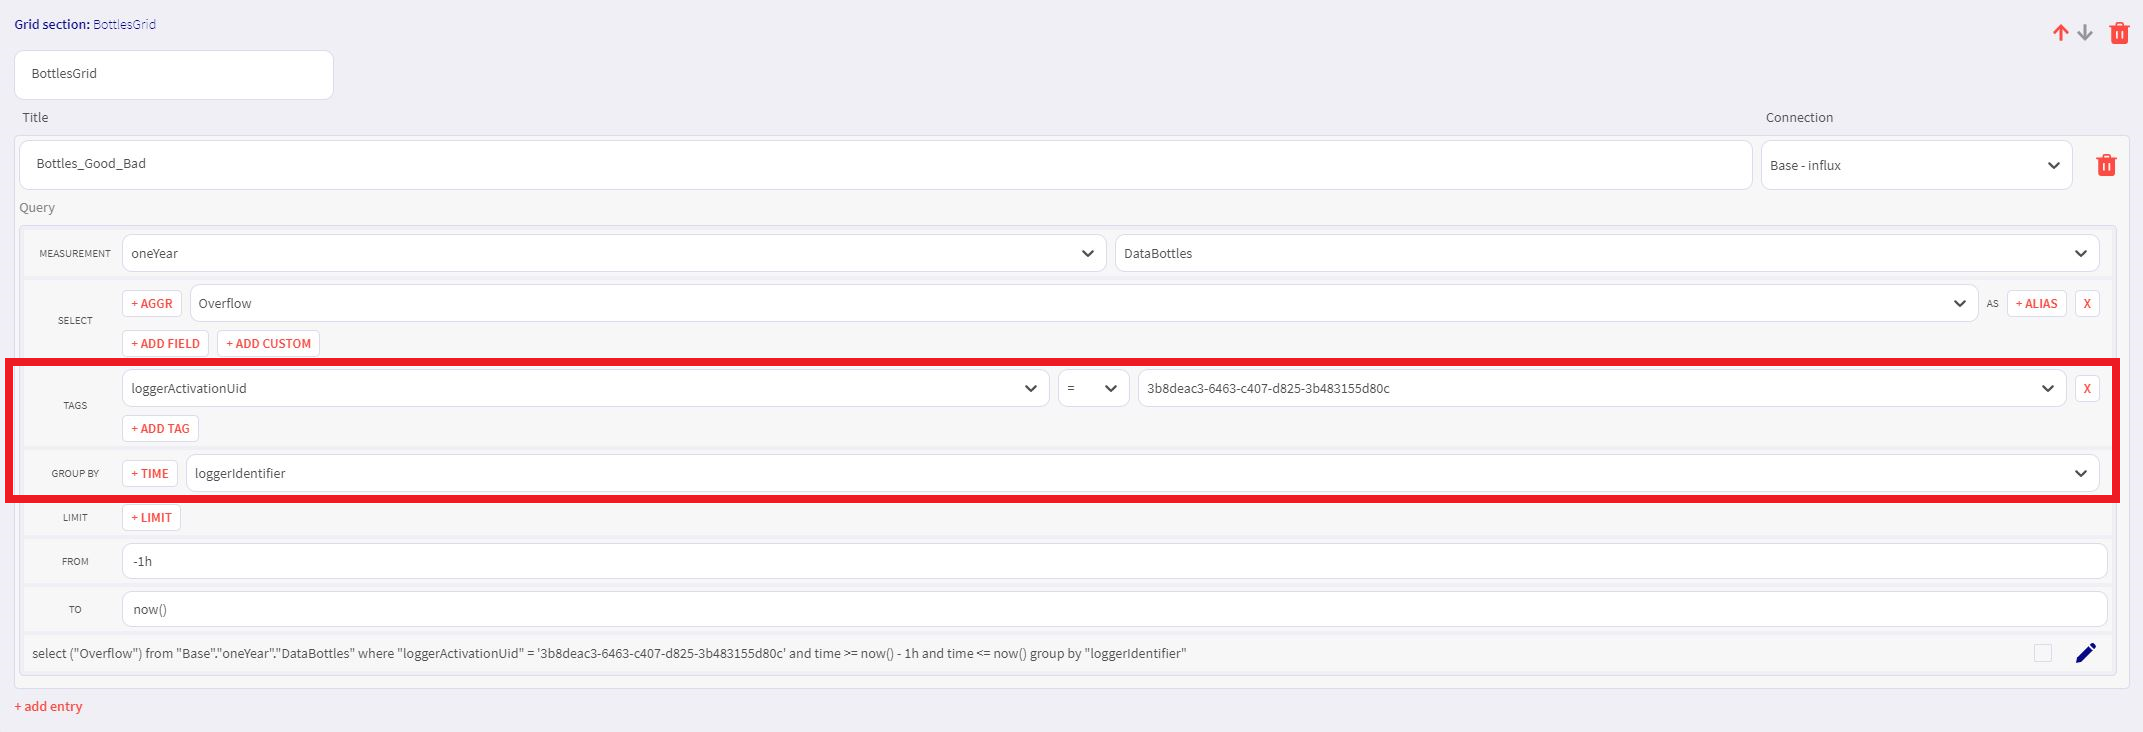Focus the TO field containing now()

click(1114, 609)
